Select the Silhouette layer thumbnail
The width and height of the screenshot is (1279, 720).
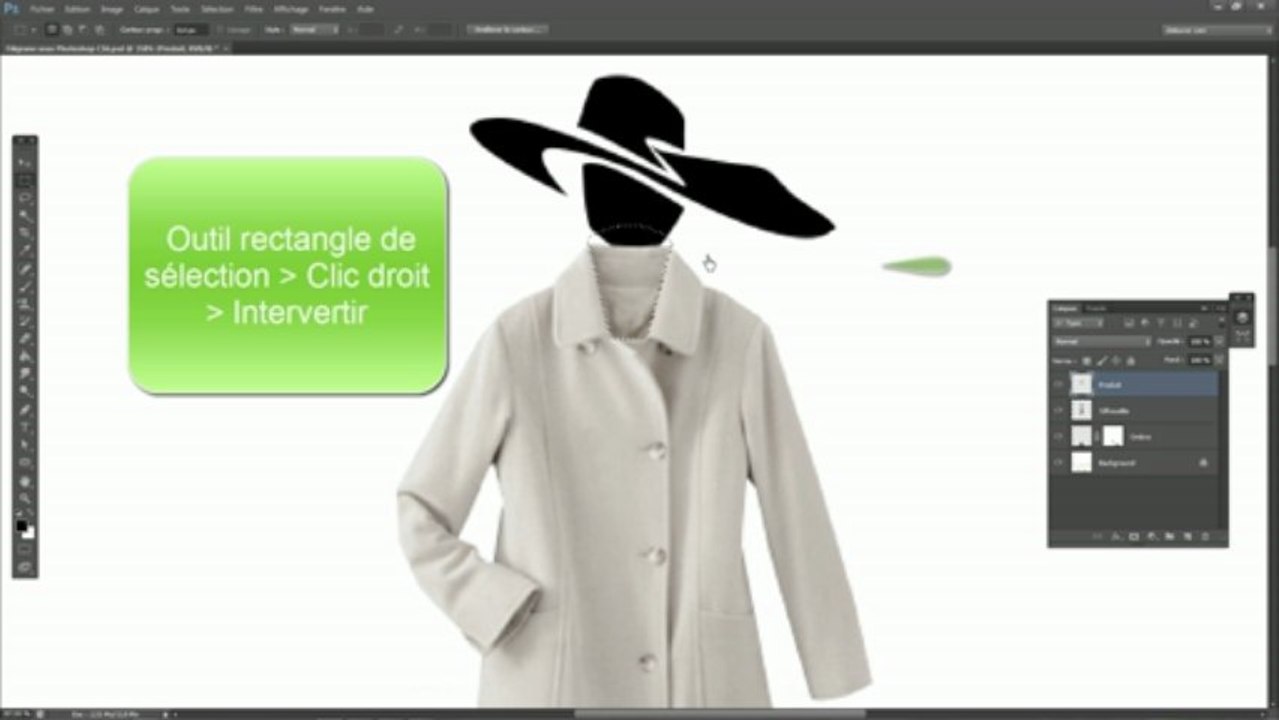coord(1081,410)
